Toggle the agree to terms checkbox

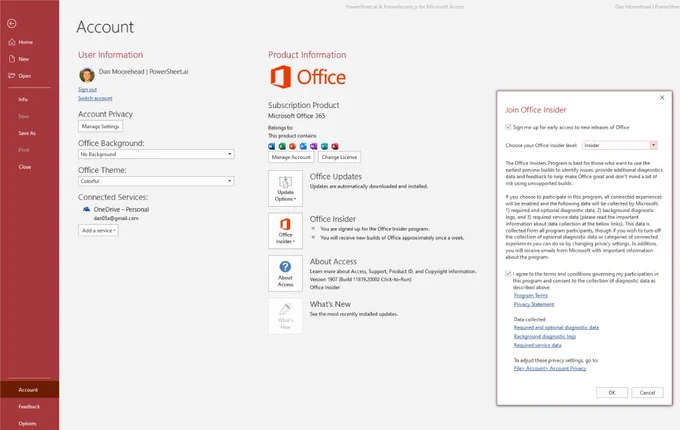tap(508, 274)
